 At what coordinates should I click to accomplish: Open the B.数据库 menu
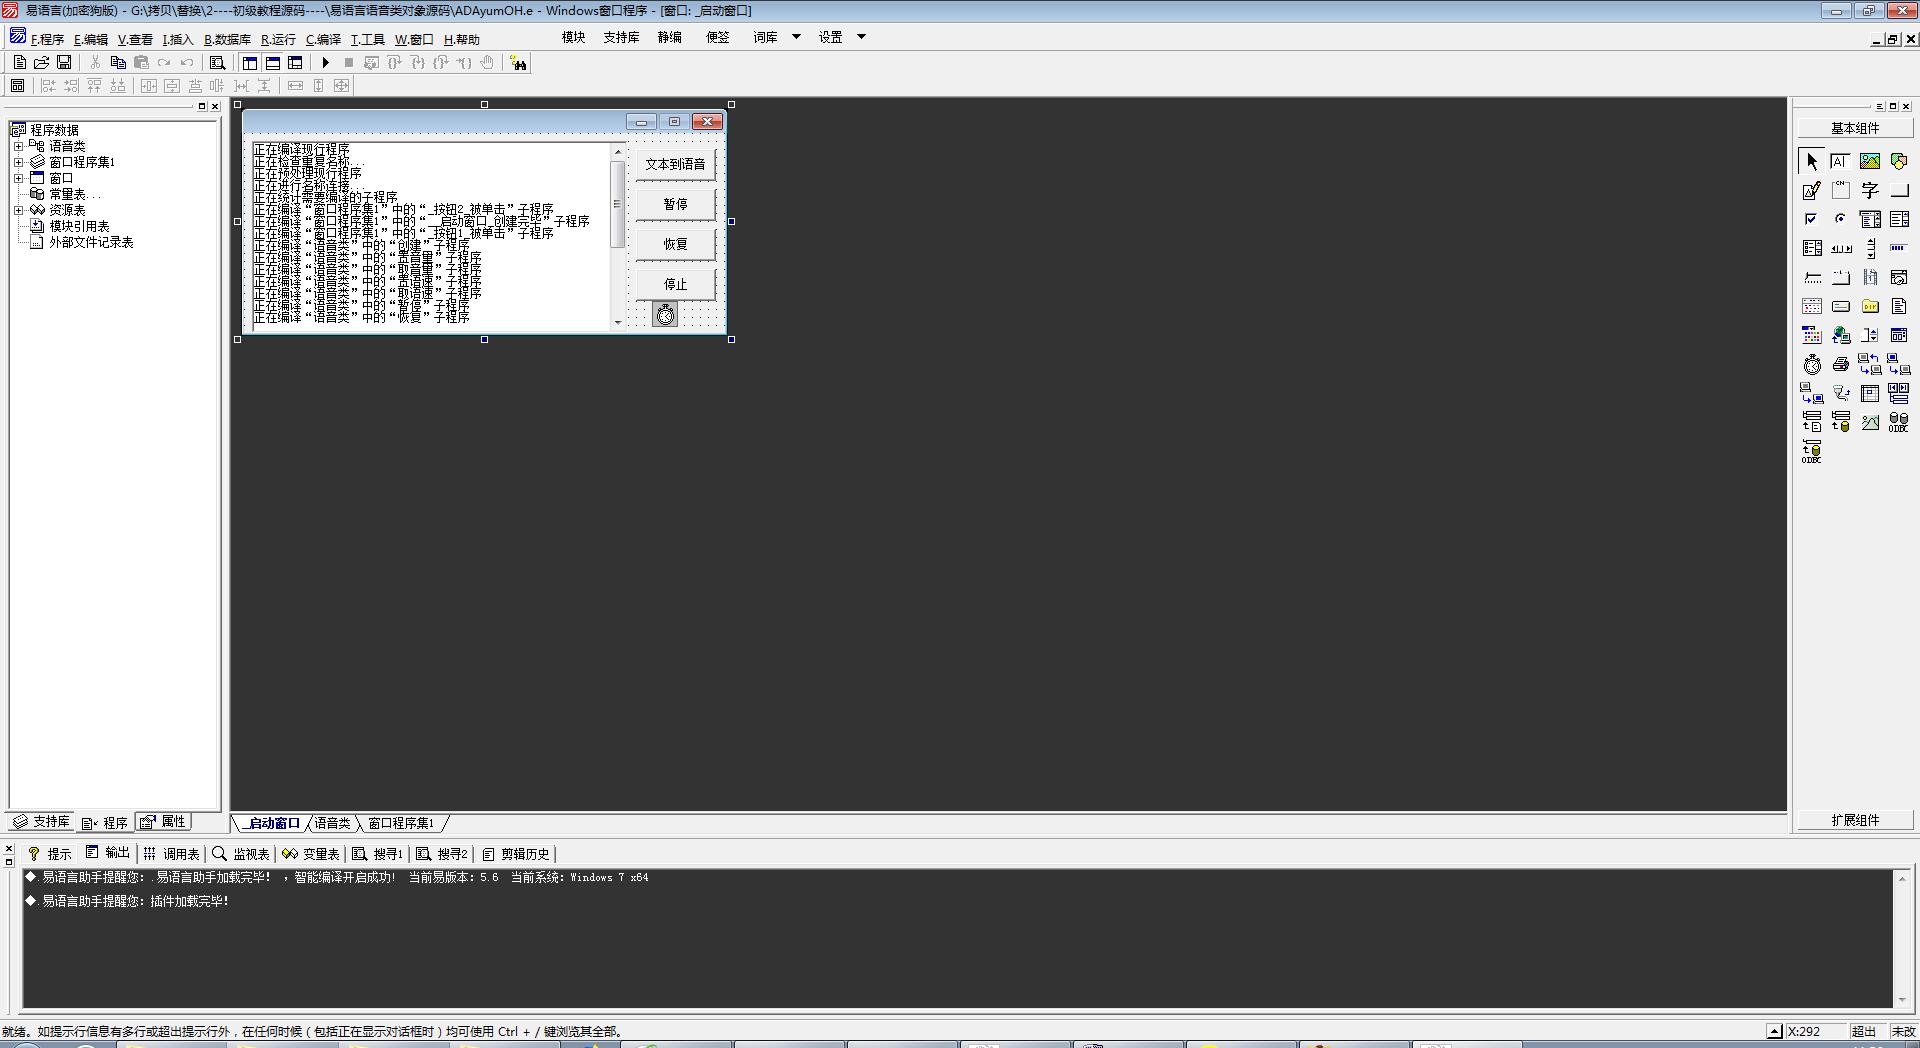[227, 40]
